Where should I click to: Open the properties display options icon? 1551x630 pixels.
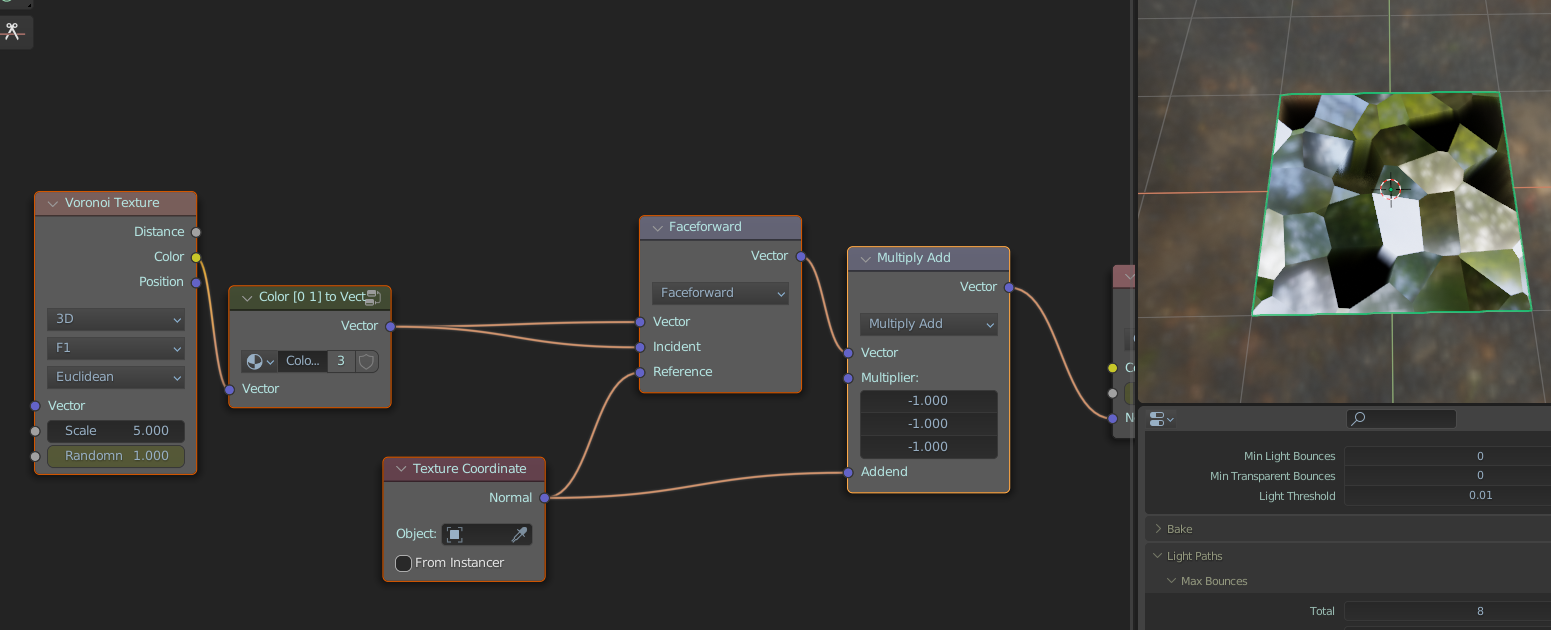click(1161, 419)
